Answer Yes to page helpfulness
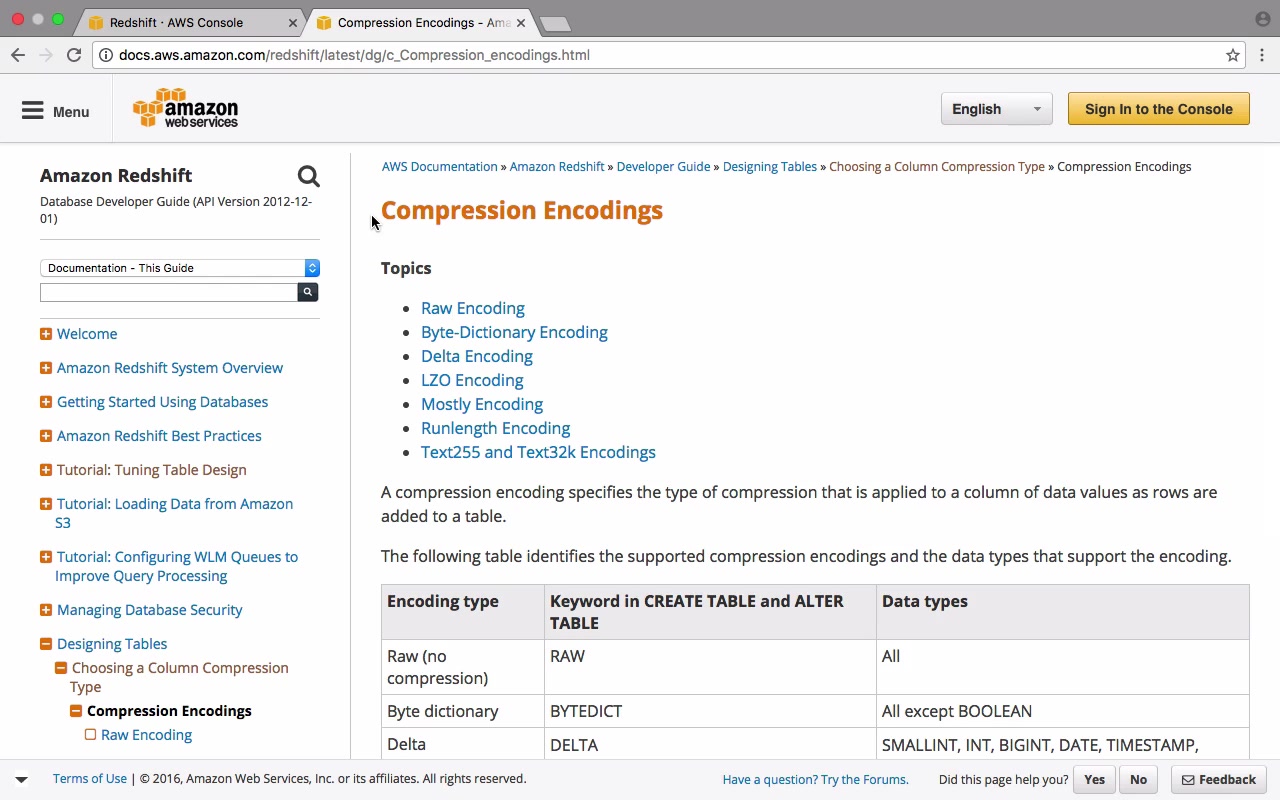 1094,780
